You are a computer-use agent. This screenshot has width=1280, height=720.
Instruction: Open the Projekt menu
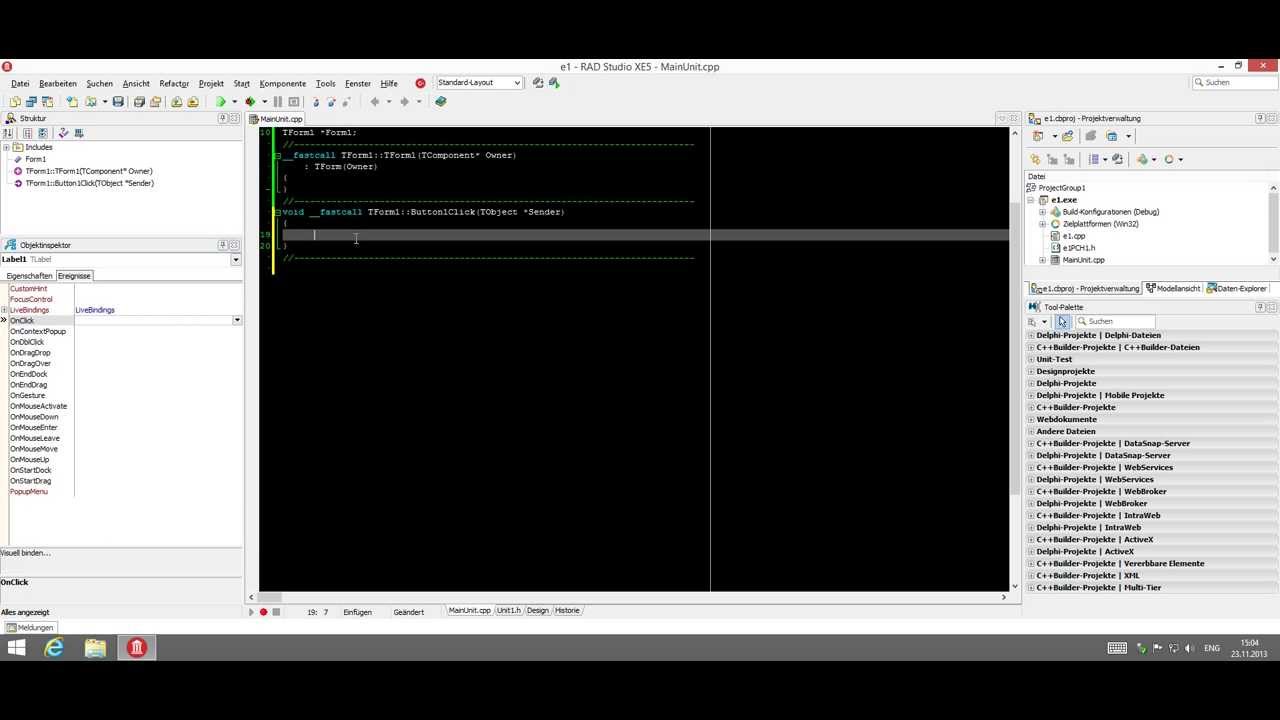point(211,84)
